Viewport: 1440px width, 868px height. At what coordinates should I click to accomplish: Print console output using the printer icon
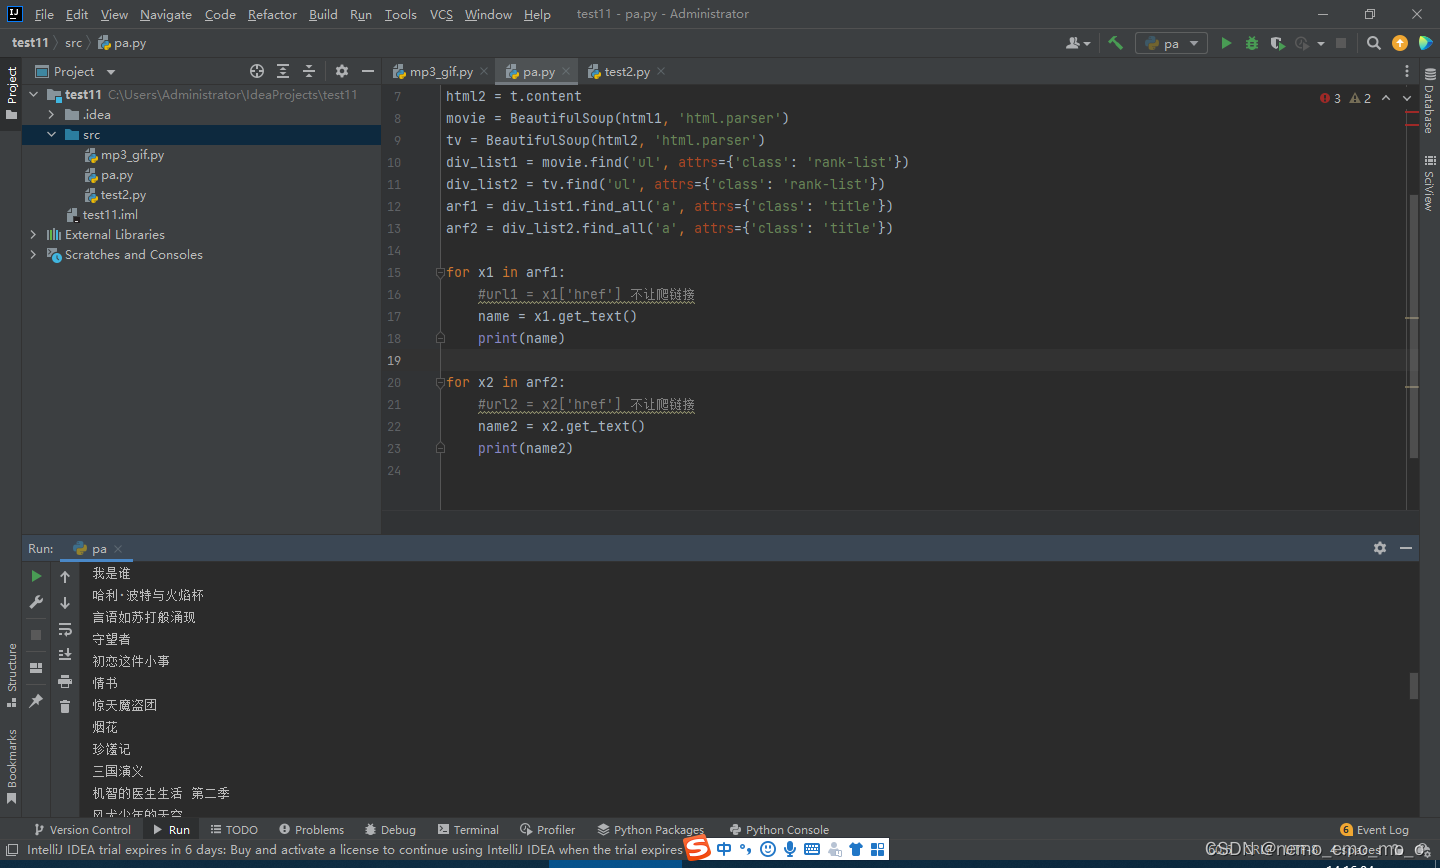[65, 682]
